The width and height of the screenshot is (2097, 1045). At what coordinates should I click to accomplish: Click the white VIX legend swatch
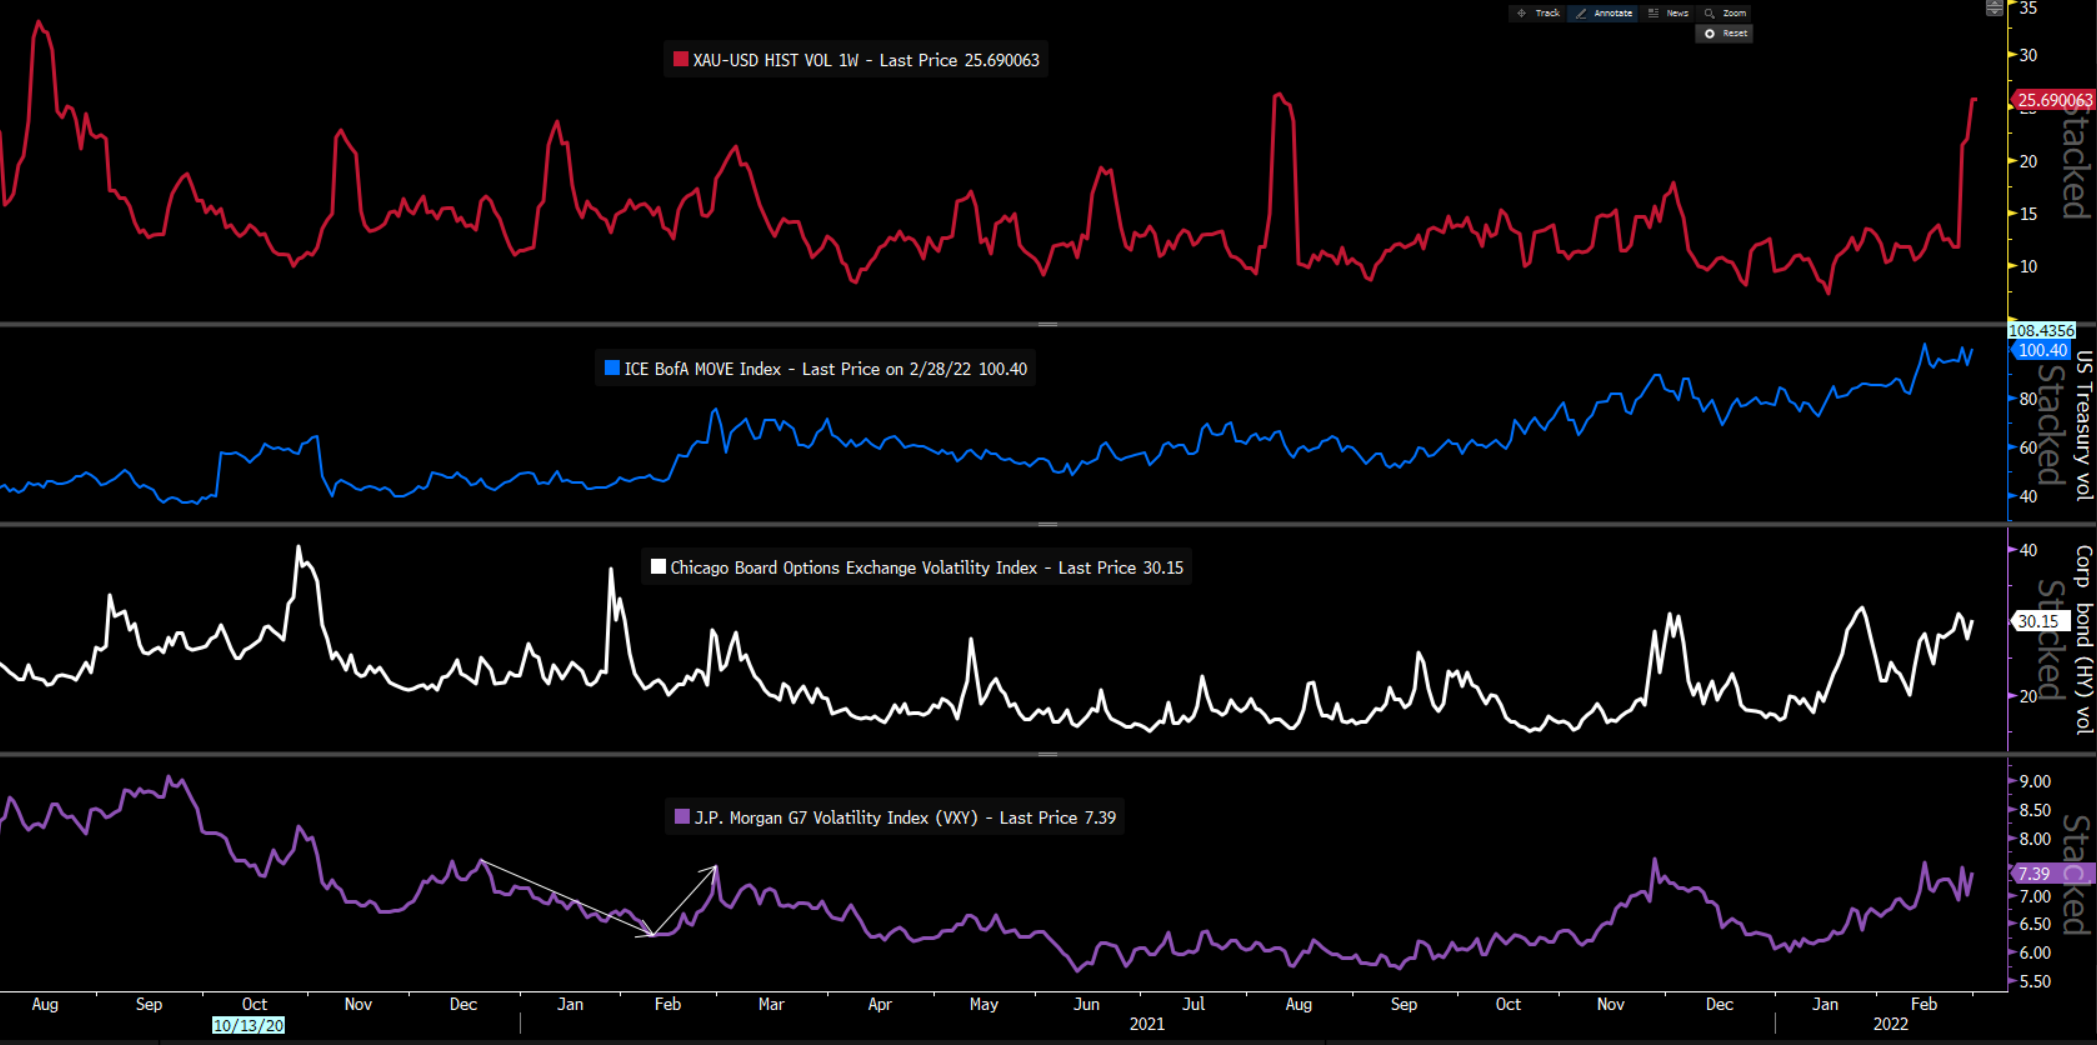point(658,567)
